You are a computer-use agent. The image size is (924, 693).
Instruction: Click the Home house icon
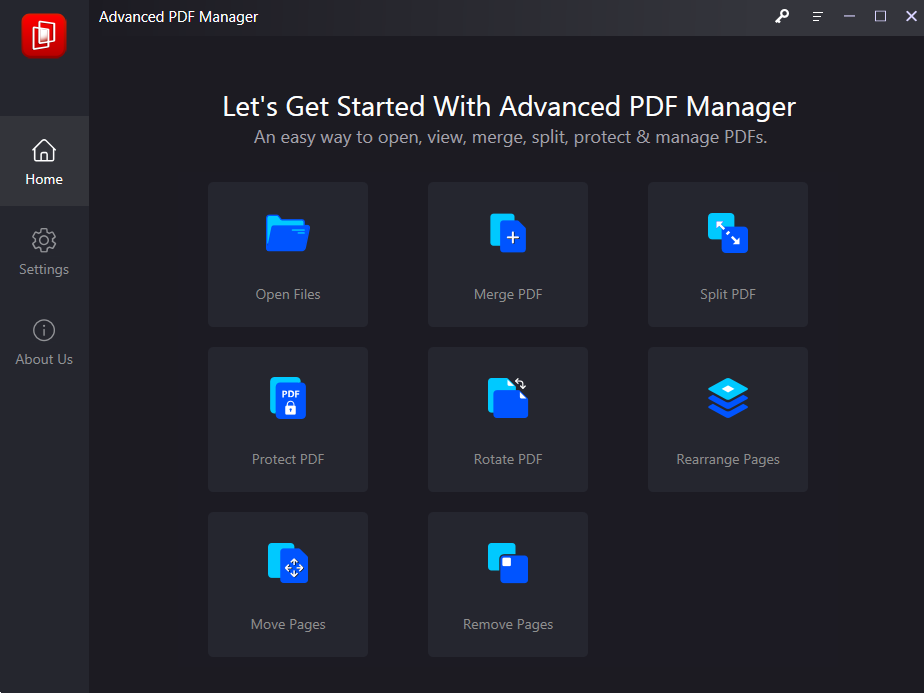44,150
